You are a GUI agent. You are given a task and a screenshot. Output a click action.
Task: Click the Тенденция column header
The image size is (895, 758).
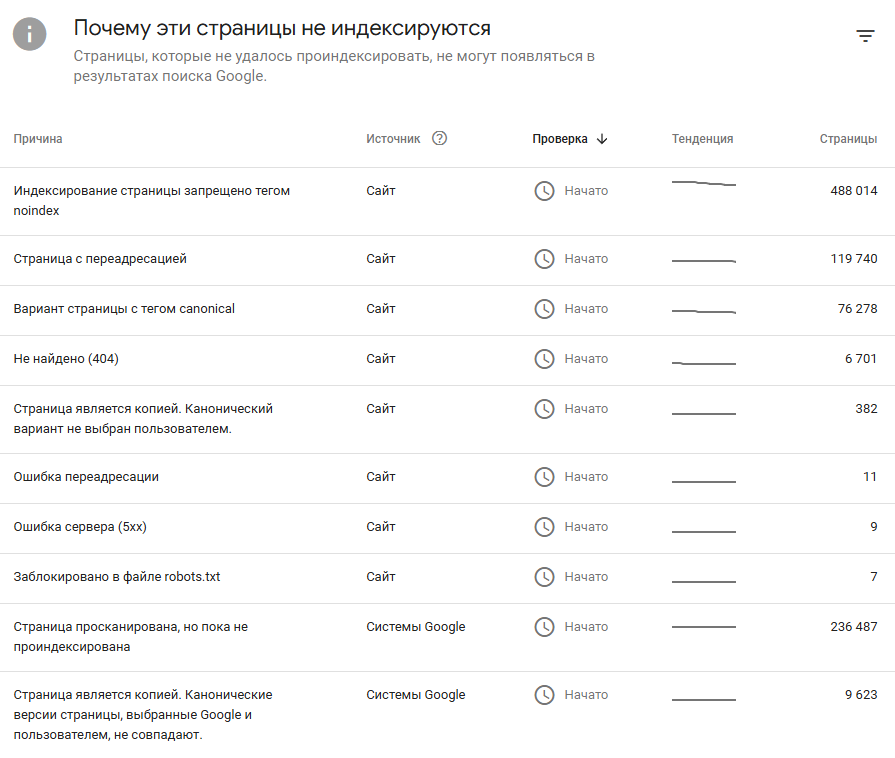click(702, 139)
